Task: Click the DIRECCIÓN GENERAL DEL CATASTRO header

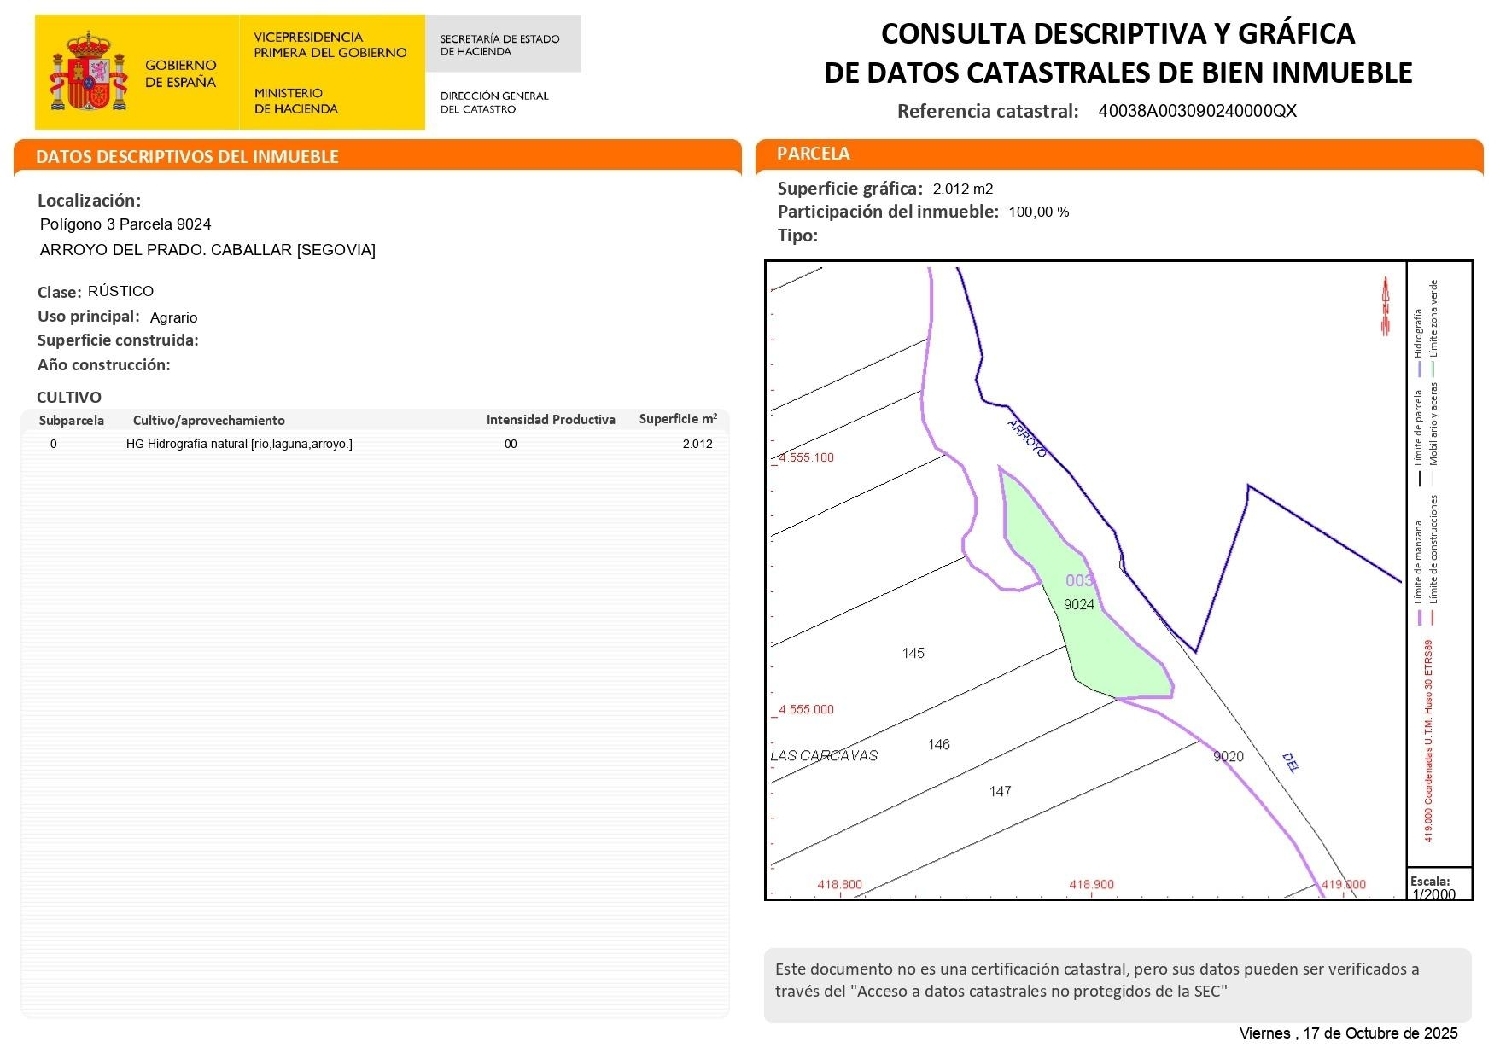Action: 494,102
